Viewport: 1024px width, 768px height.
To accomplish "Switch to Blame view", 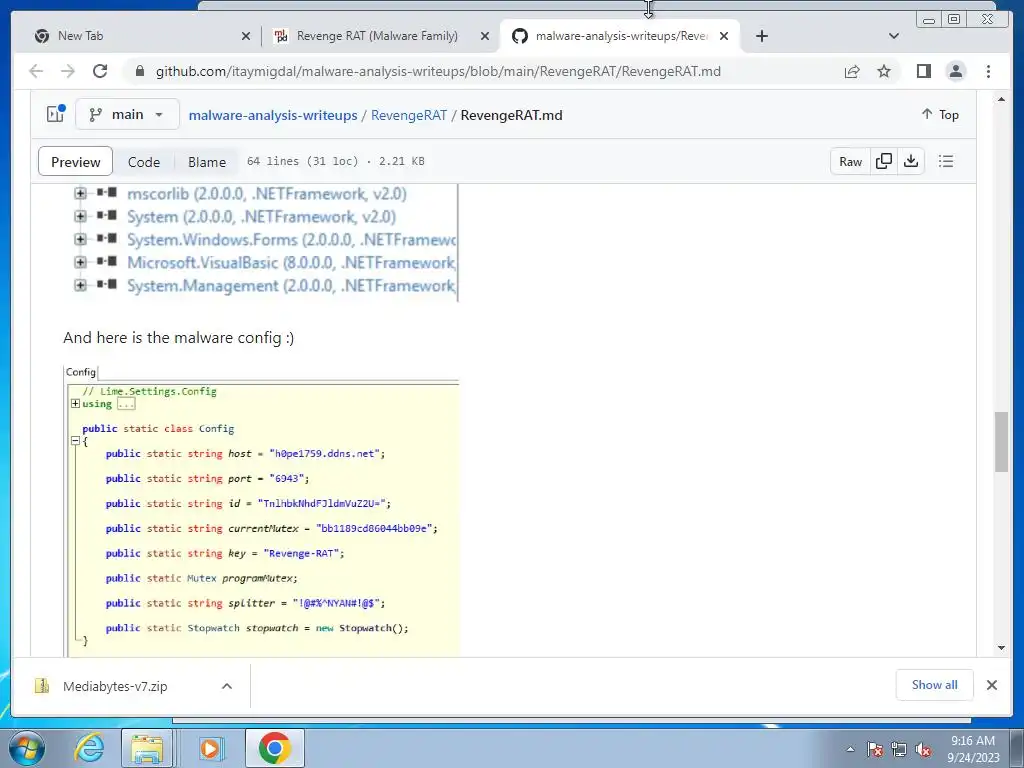I will 207,161.
